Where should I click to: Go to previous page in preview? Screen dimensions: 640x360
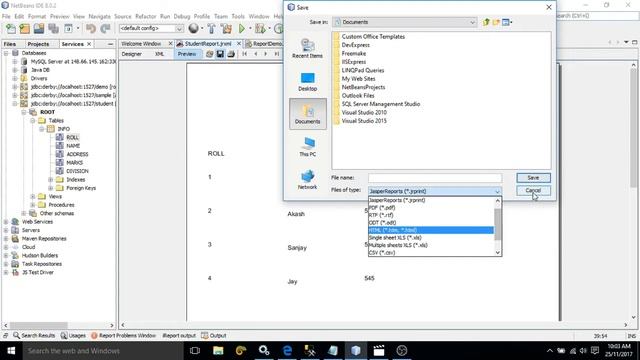(x=256, y=54)
